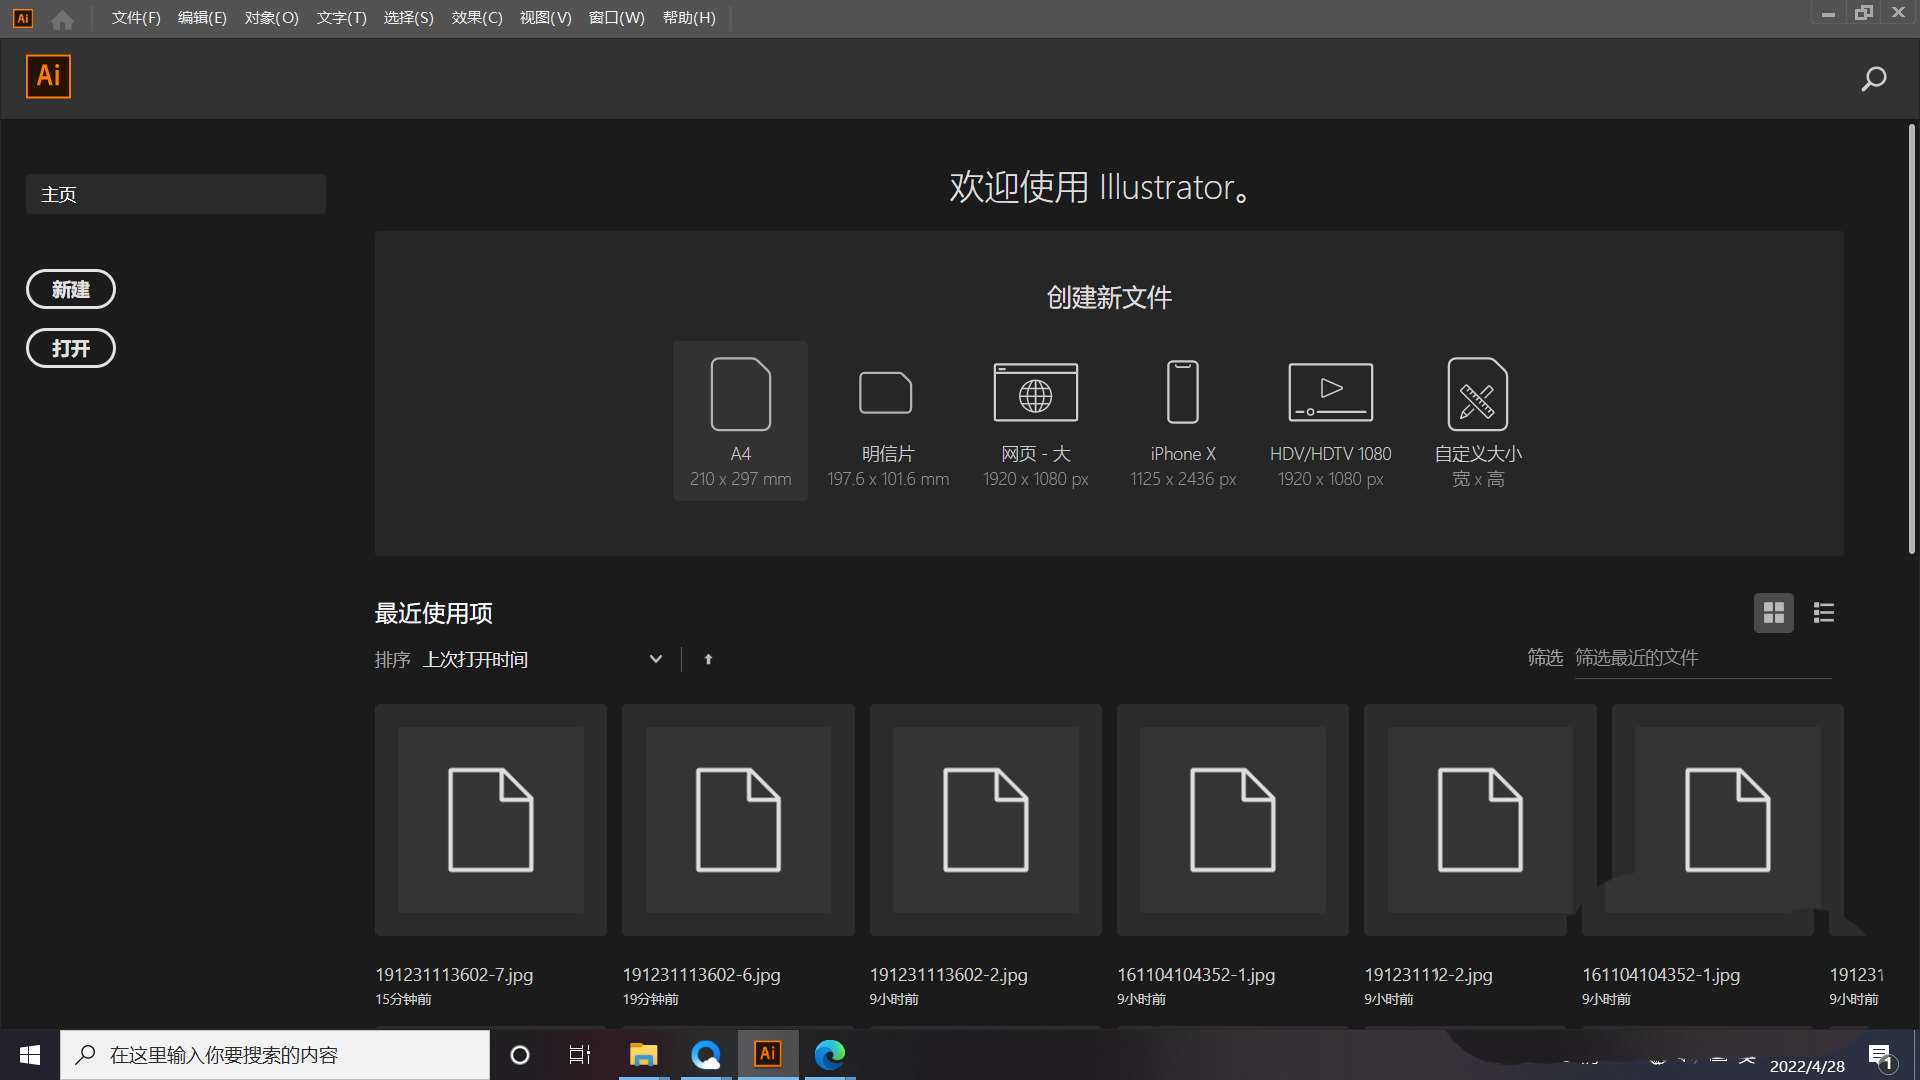Select the iPhone X preset

pyautogui.click(x=1183, y=421)
